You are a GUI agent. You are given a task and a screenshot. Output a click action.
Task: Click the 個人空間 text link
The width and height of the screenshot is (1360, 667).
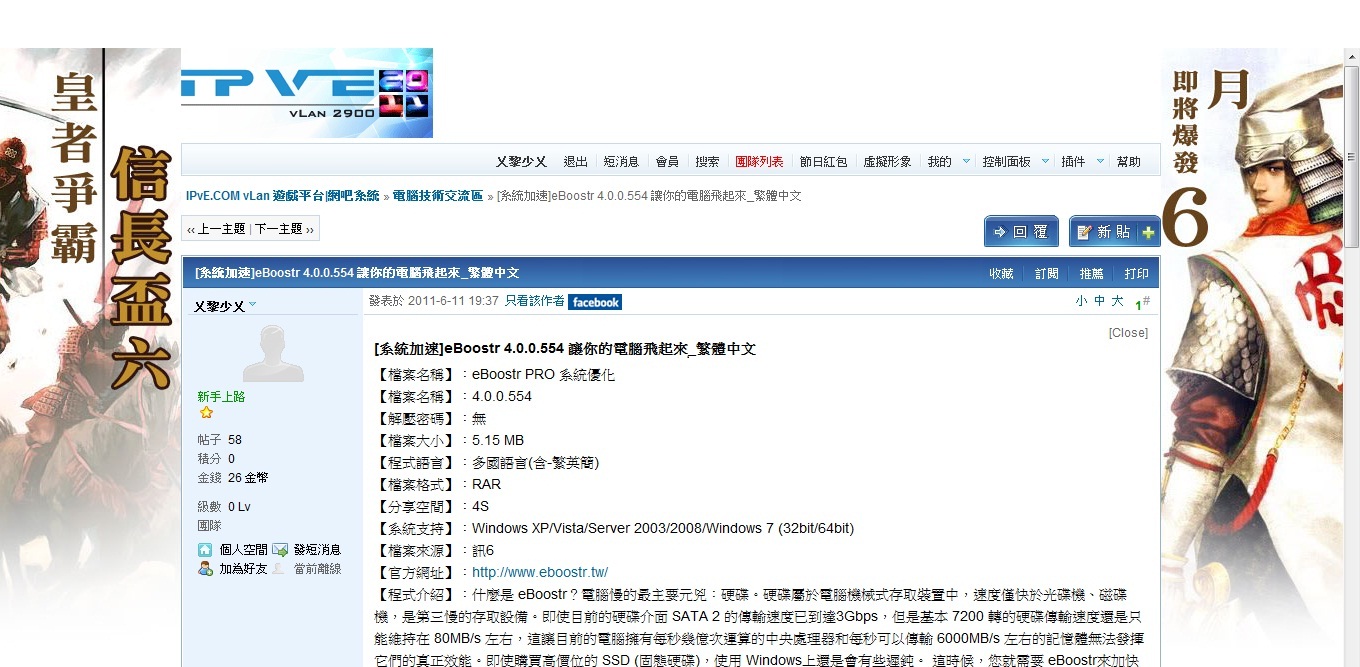coord(243,549)
